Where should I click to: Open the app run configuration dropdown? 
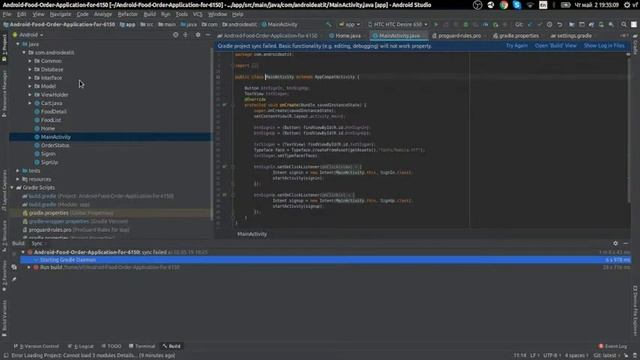349,24
